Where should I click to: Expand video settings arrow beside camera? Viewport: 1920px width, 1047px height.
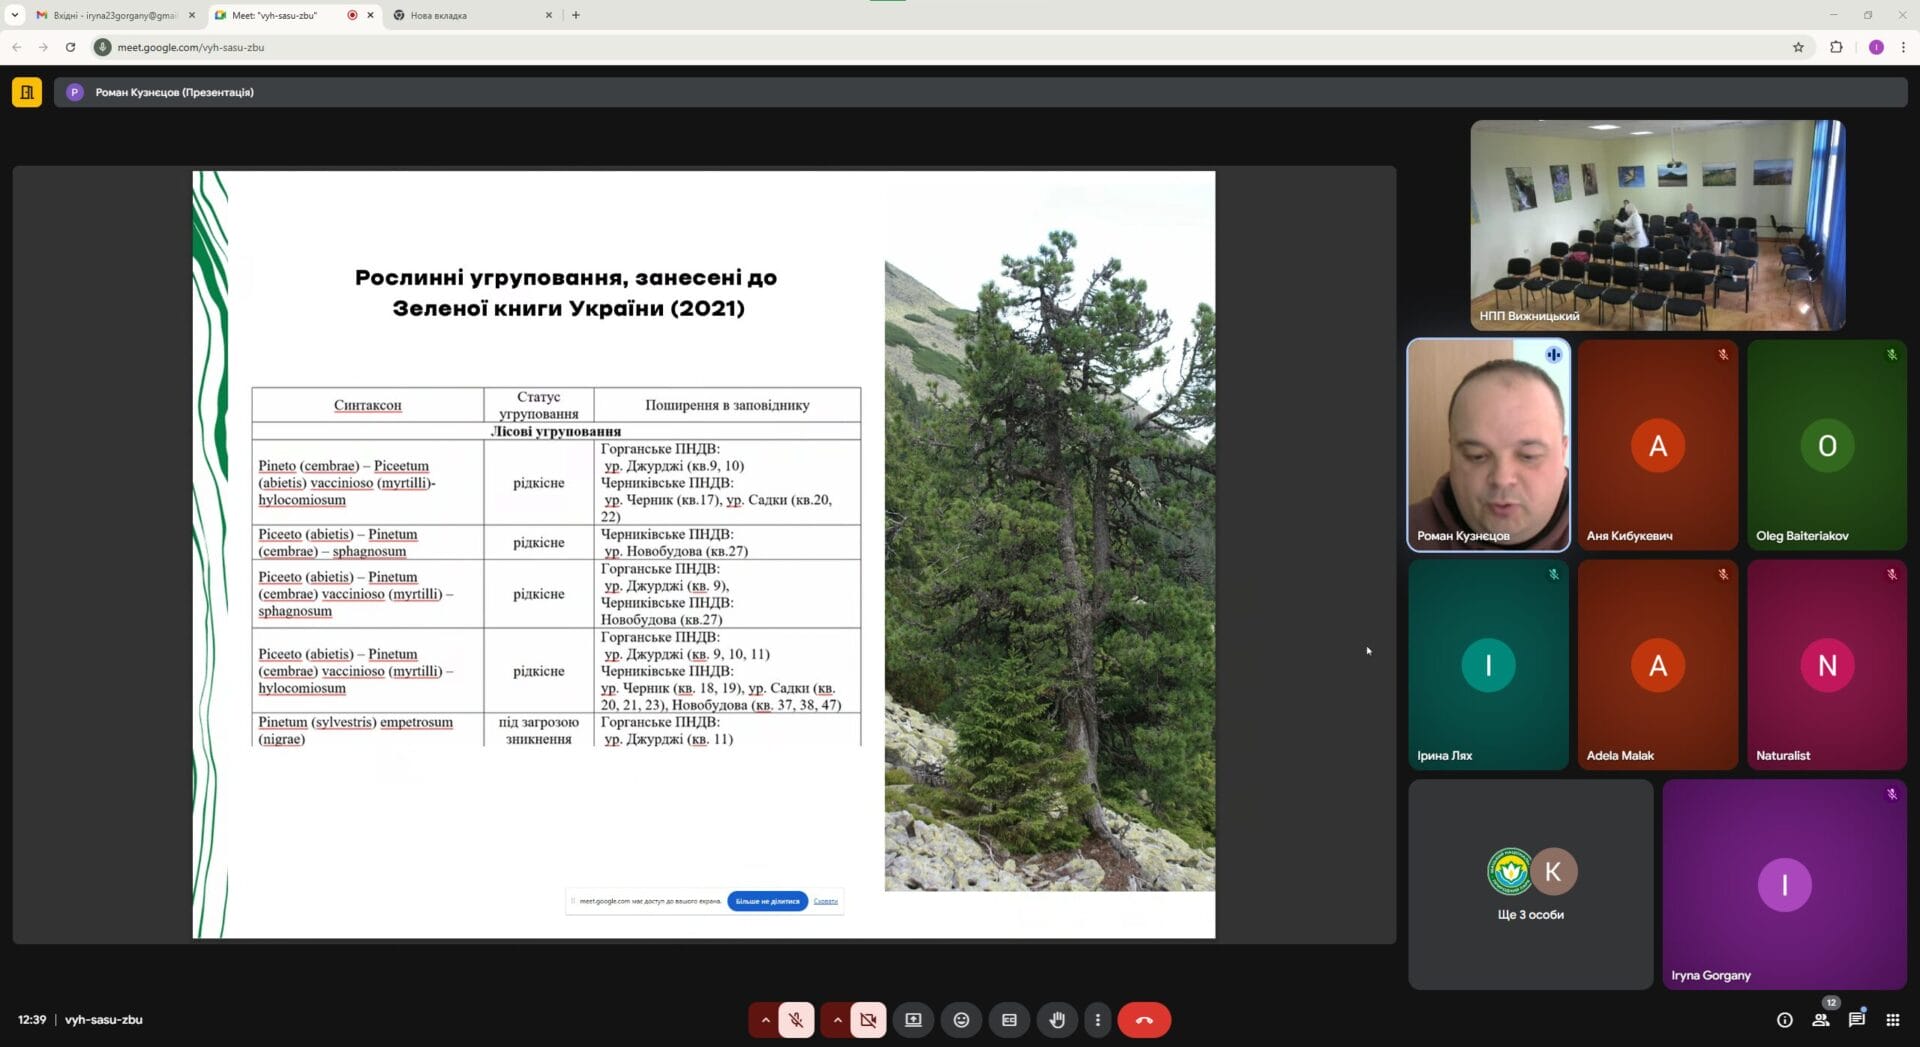(x=837, y=1020)
